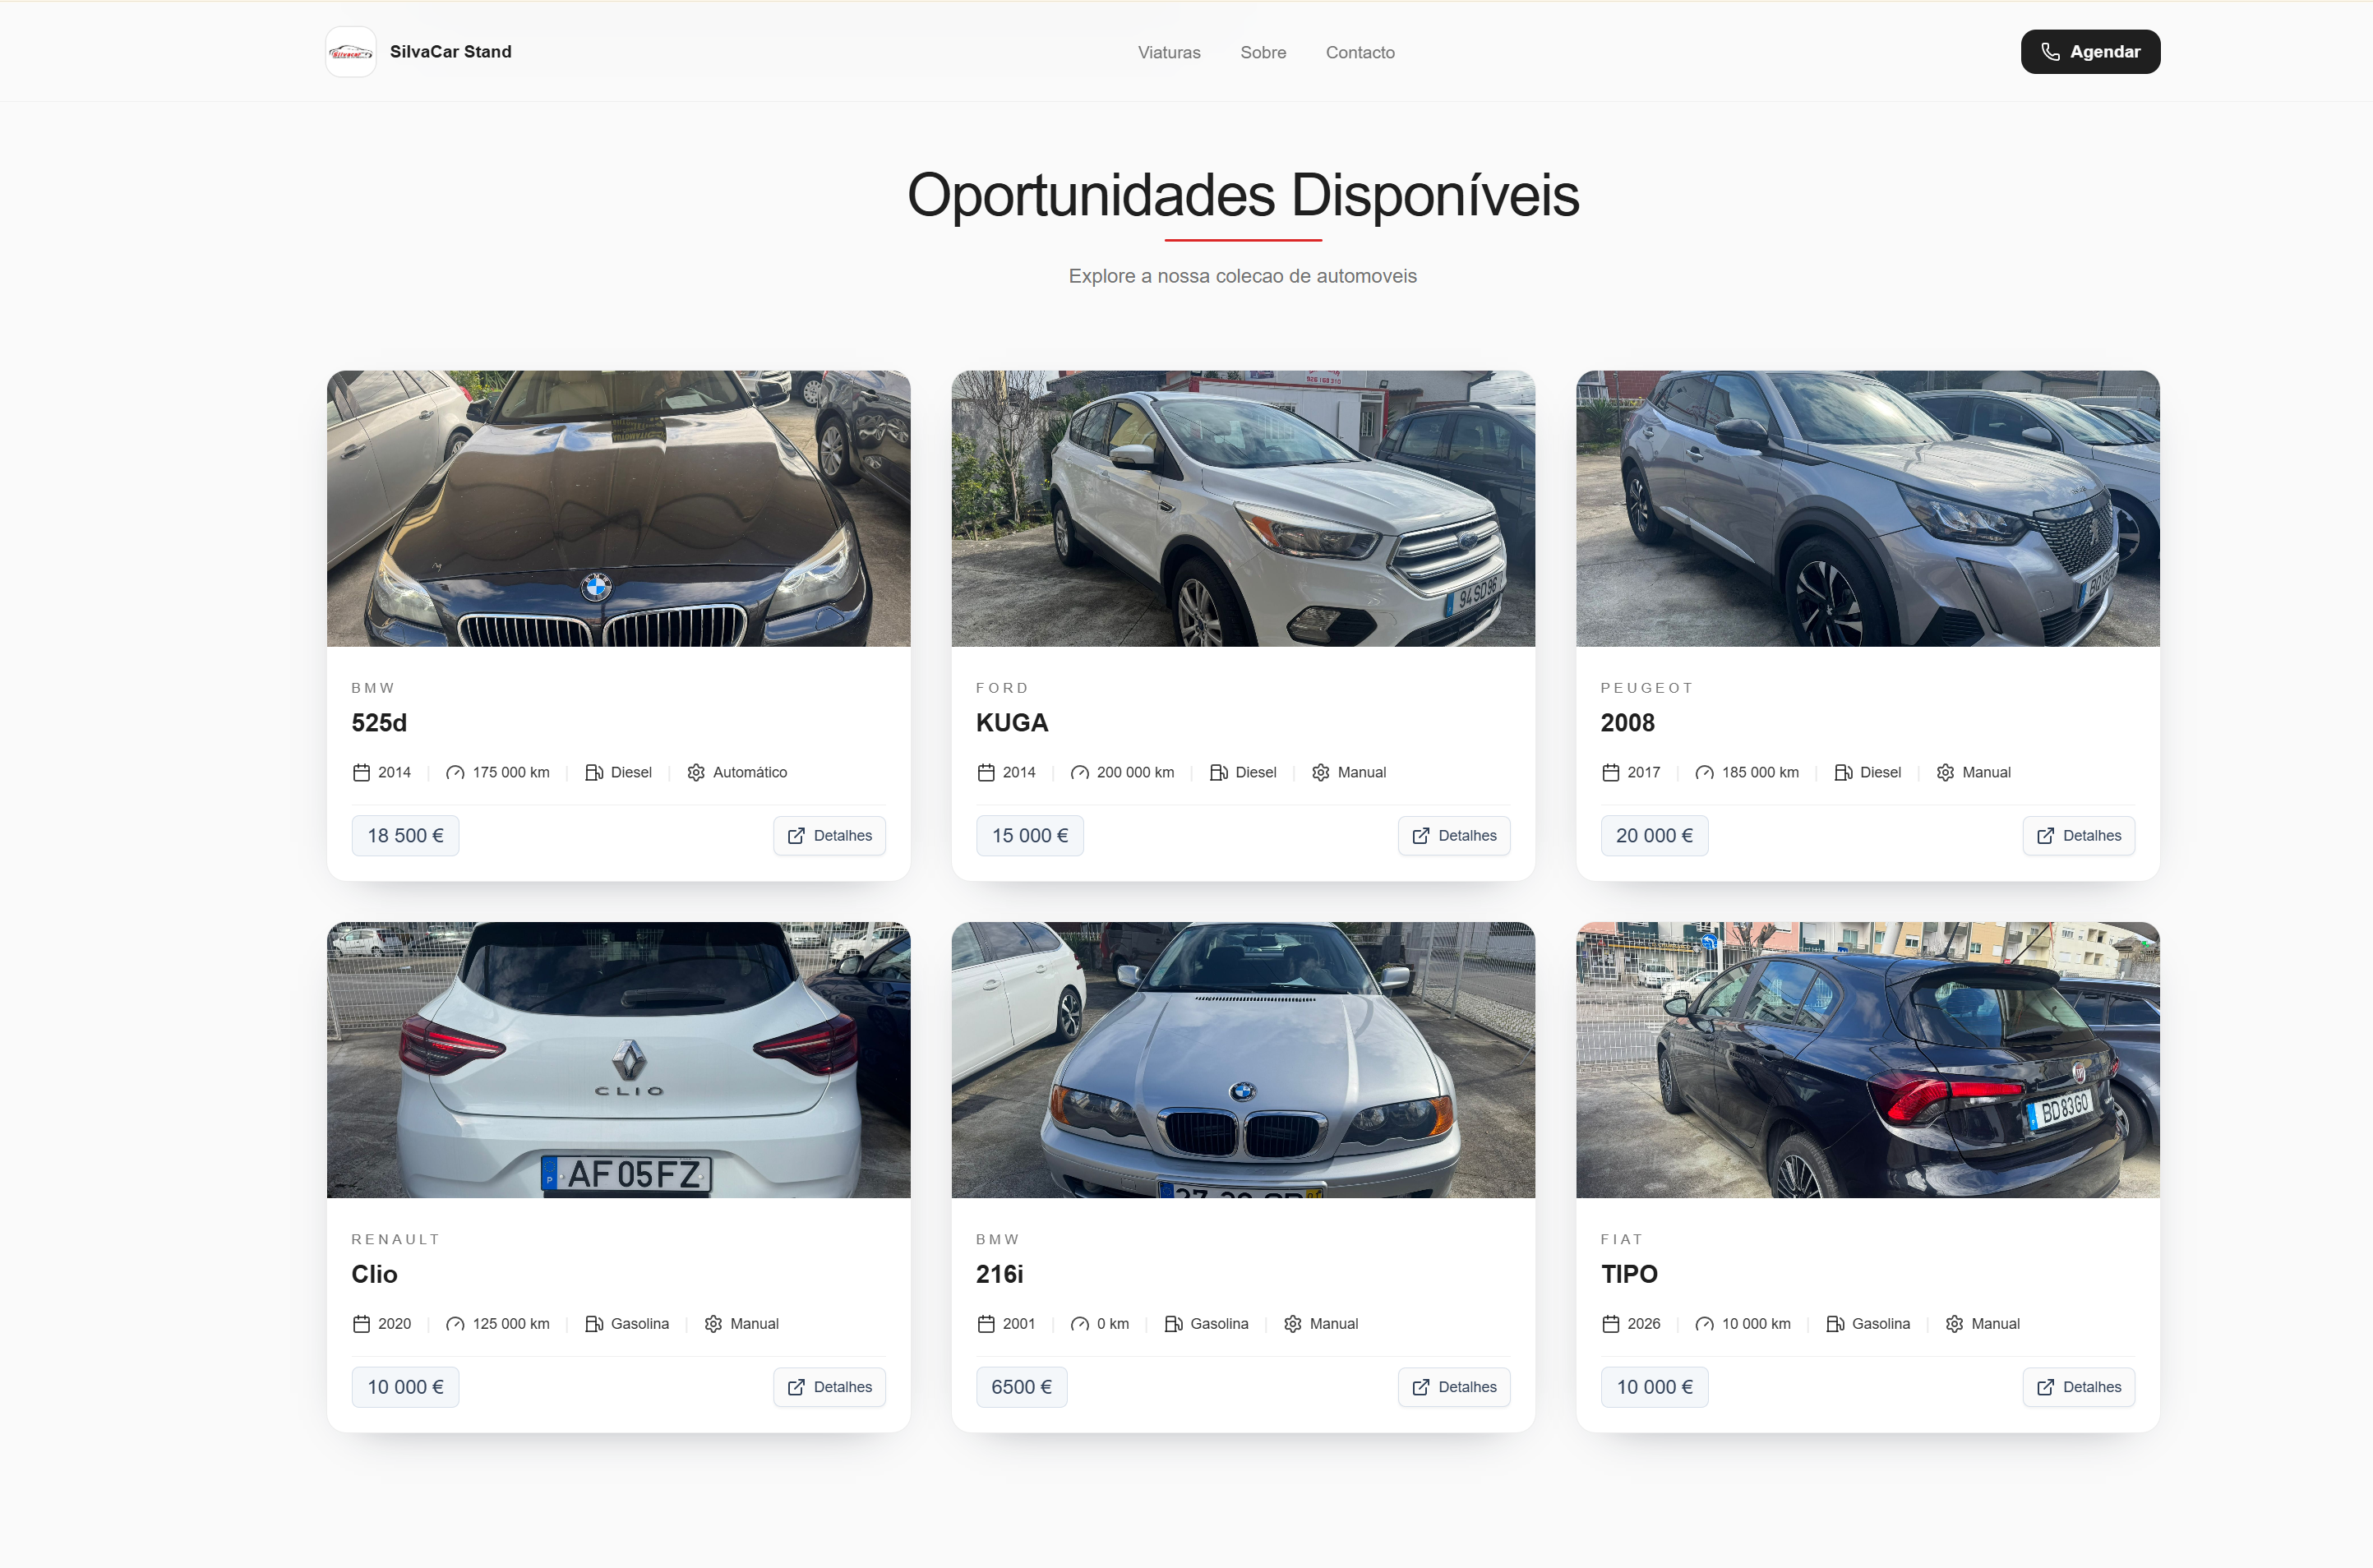Click the fuel pump icon on the Peugeot 2008 card
Image resolution: width=2373 pixels, height=1568 pixels.
pos(1842,772)
